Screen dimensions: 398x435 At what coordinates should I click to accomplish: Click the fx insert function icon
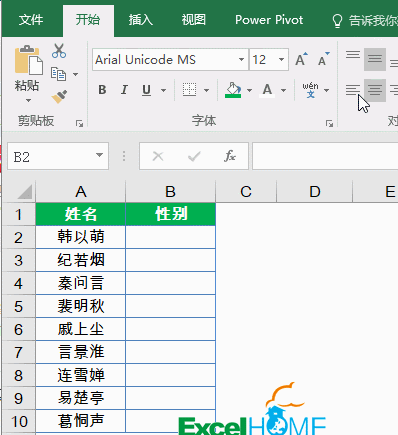click(230, 156)
